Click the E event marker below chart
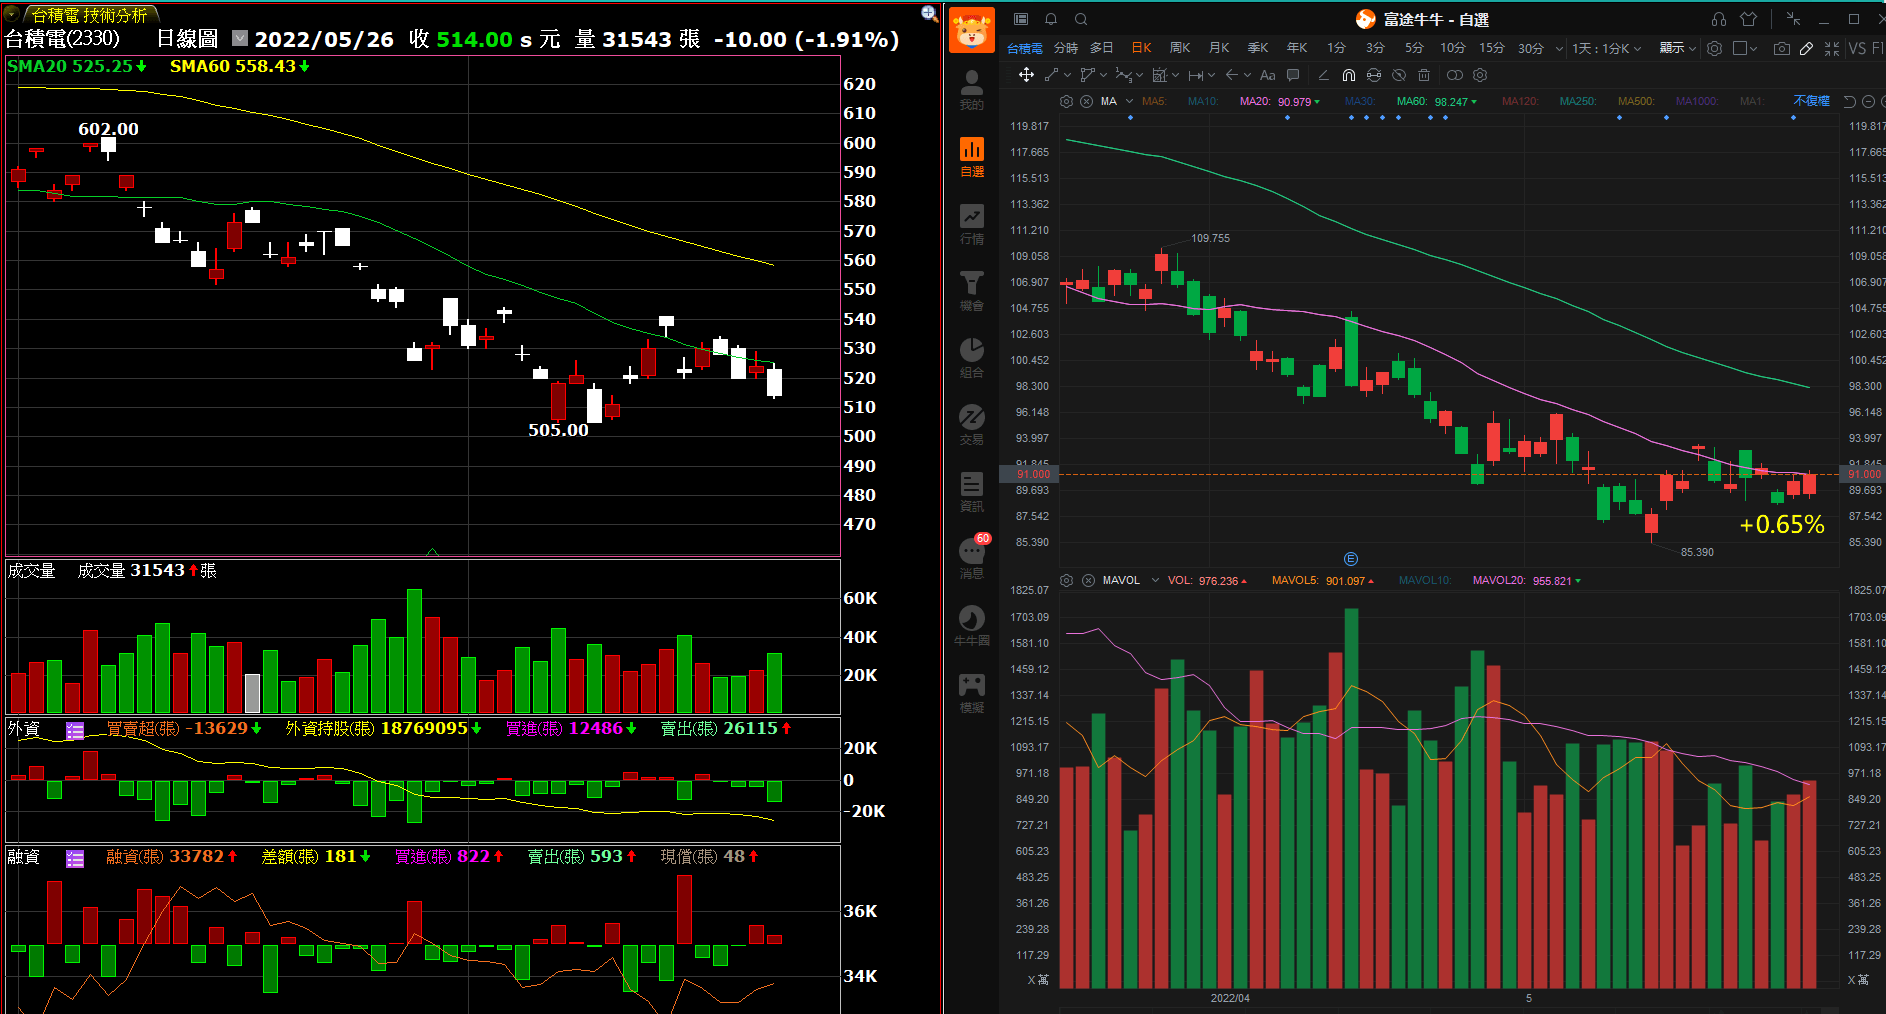 1351,559
